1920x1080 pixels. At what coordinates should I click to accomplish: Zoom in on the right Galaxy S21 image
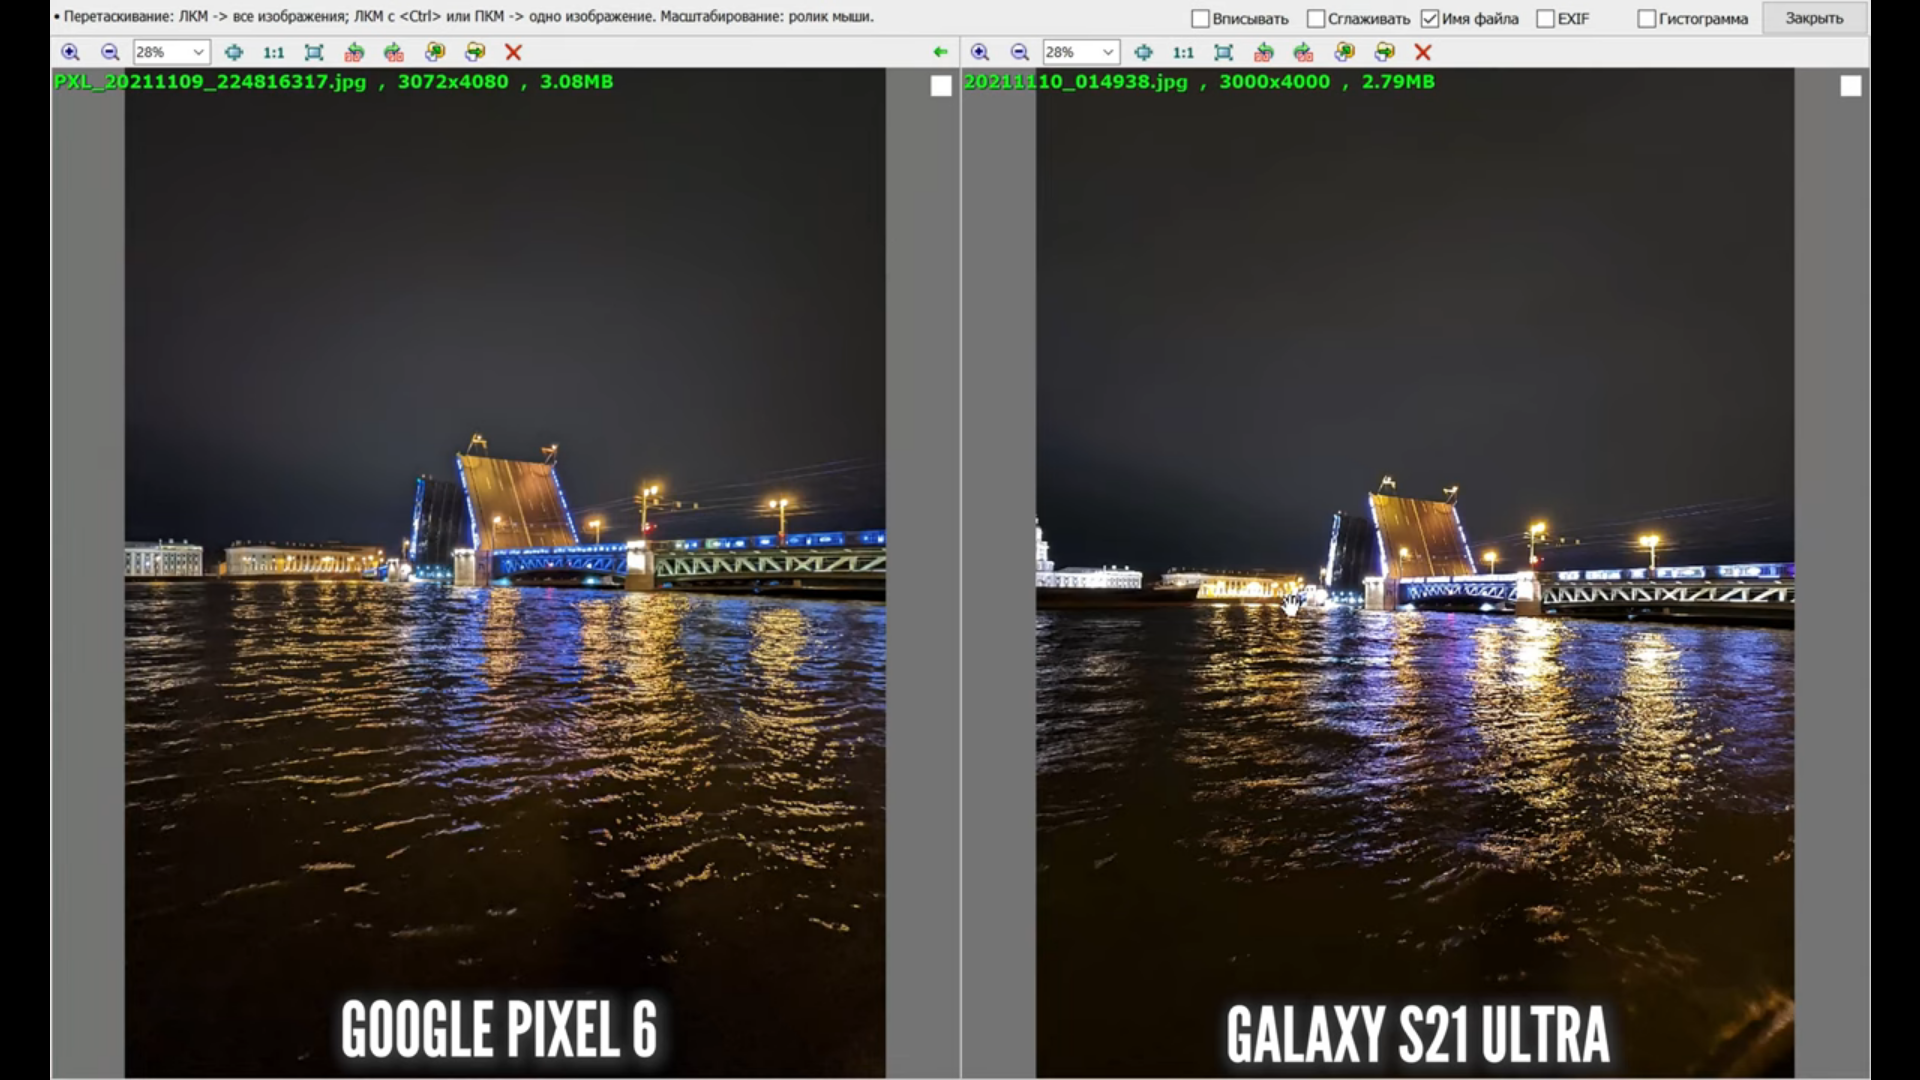pos(980,52)
